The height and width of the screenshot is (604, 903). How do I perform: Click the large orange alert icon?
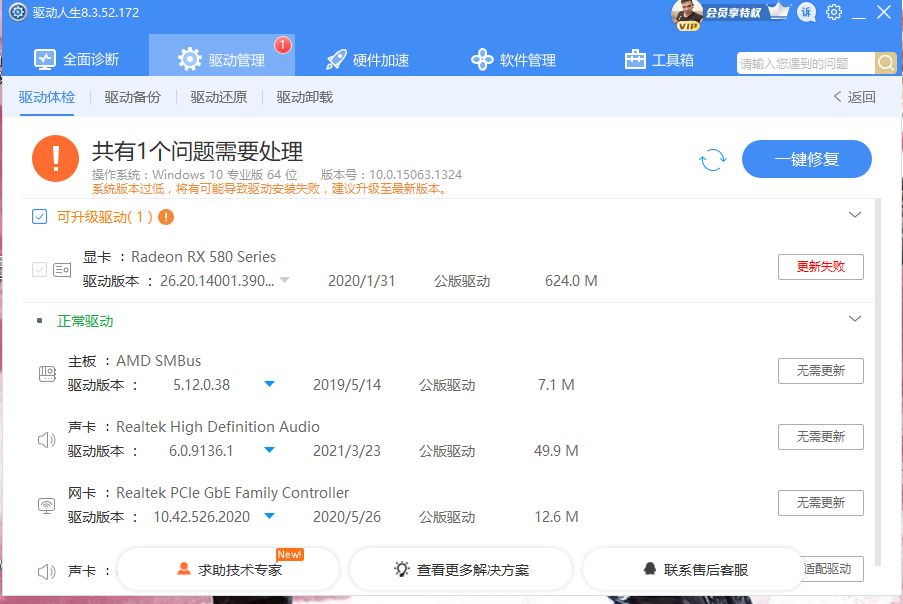point(55,158)
